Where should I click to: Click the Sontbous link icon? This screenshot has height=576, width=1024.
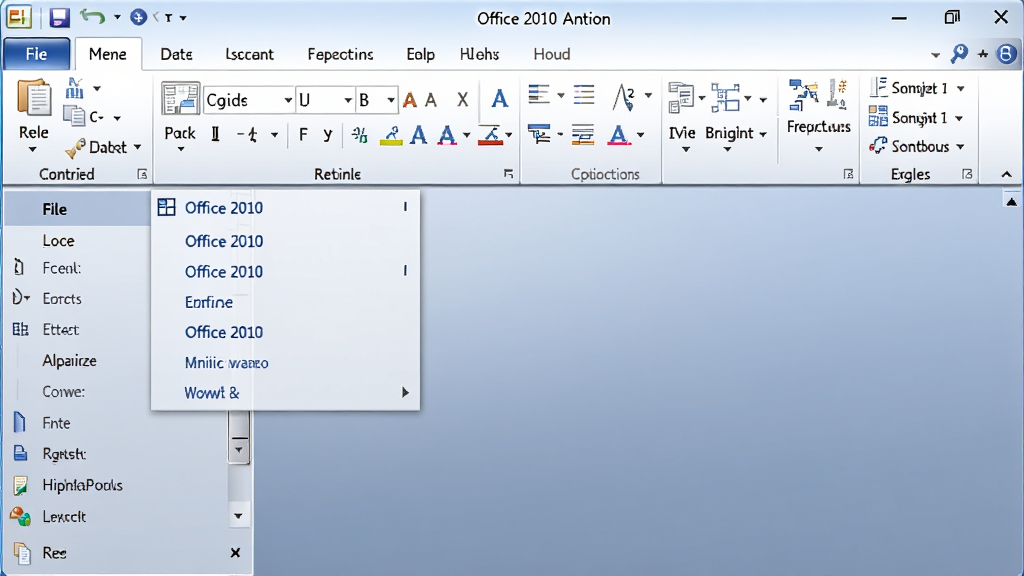878,146
